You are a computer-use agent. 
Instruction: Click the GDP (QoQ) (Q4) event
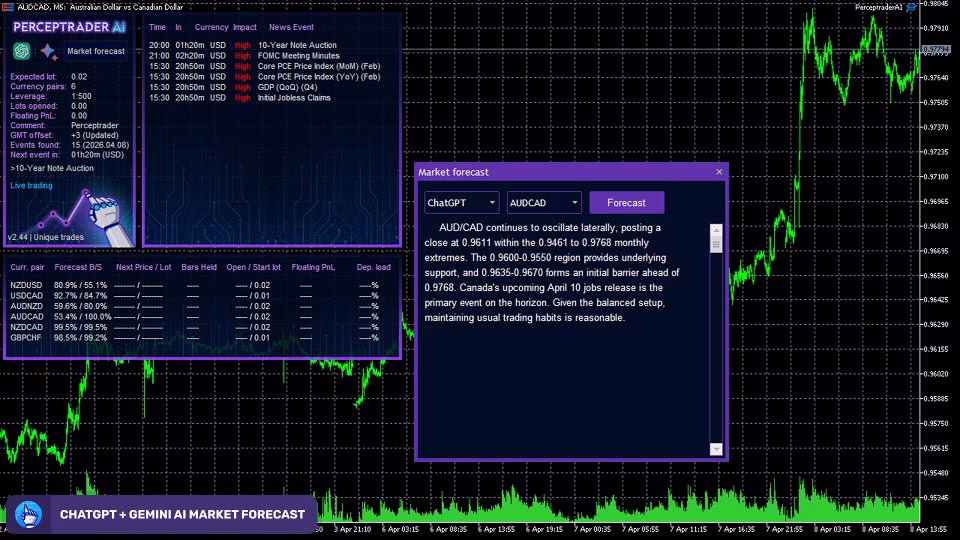pyautogui.click(x=287, y=87)
